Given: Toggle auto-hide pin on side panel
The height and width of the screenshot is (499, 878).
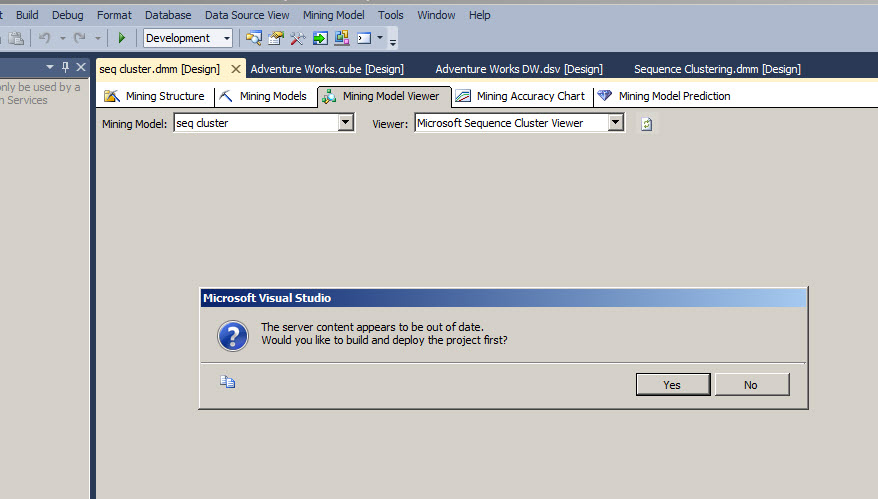Looking at the screenshot, I should click(x=65, y=67).
